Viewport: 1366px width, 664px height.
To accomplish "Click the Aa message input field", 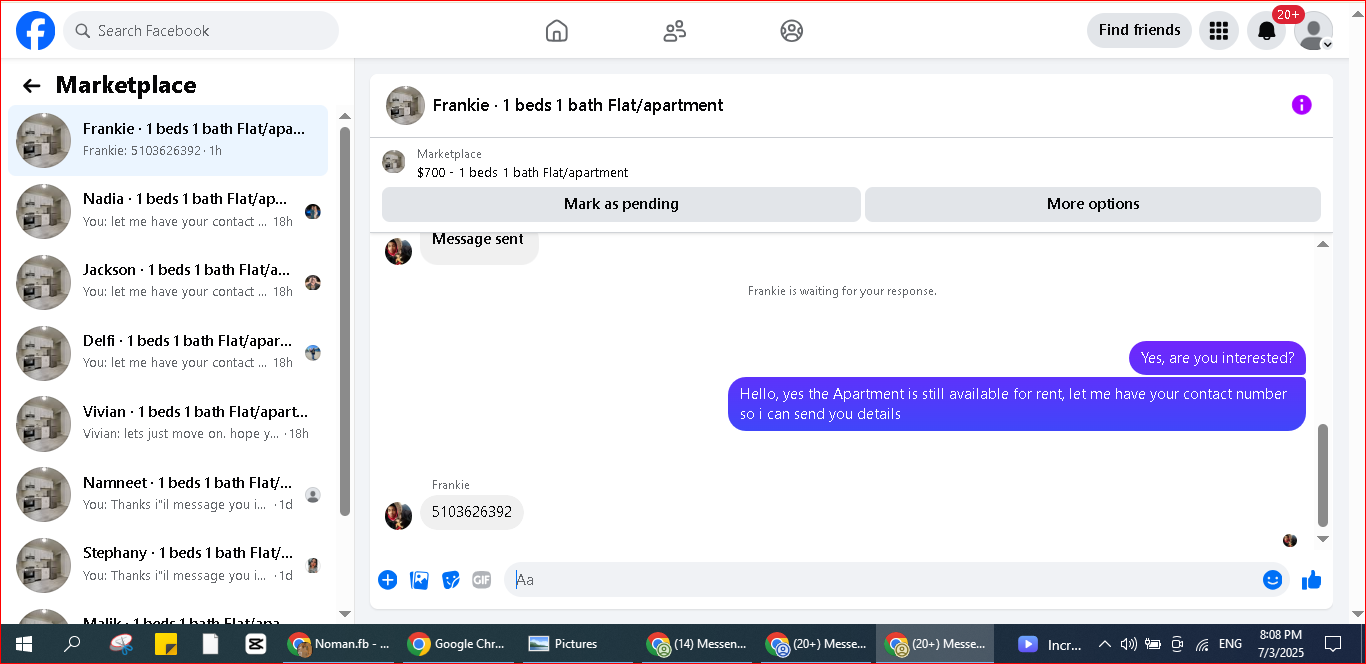I will [880, 580].
